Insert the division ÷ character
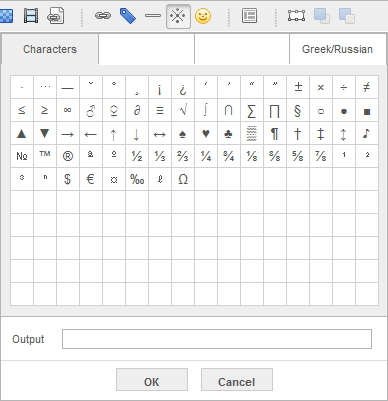Screen dimensions: 388x401 pyautogui.click(x=344, y=87)
